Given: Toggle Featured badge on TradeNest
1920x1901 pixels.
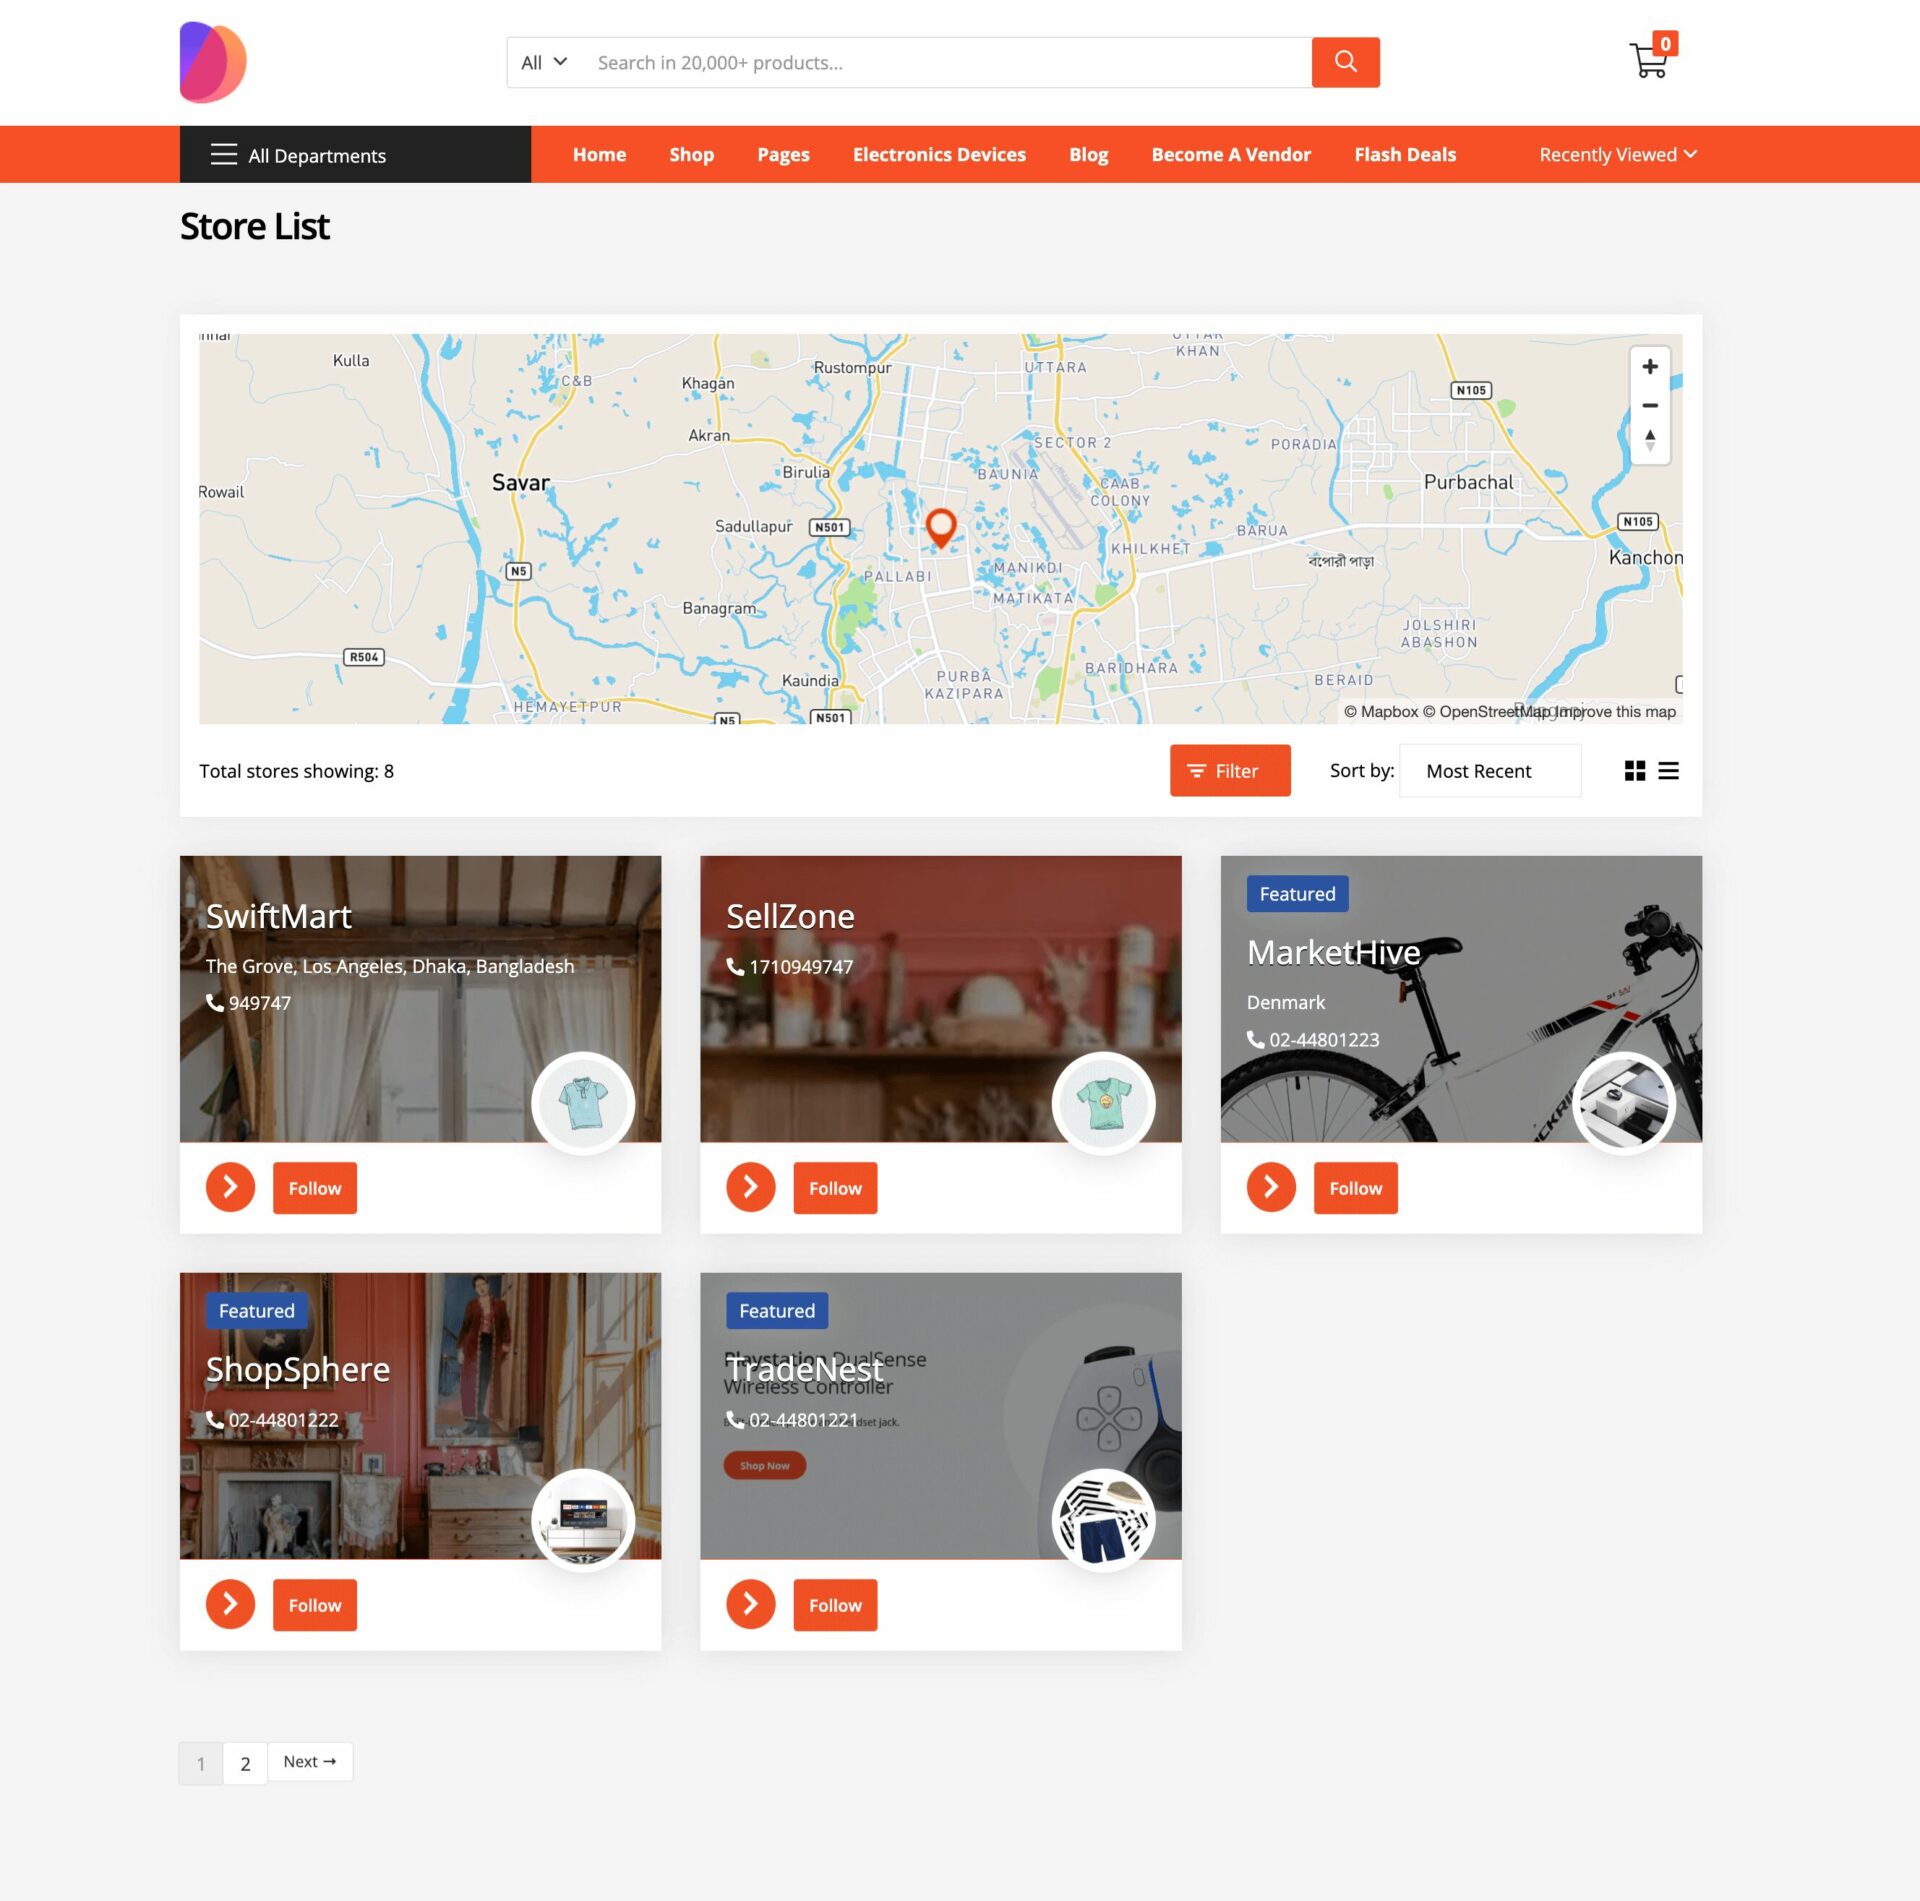Looking at the screenshot, I should click(x=778, y=1311).
